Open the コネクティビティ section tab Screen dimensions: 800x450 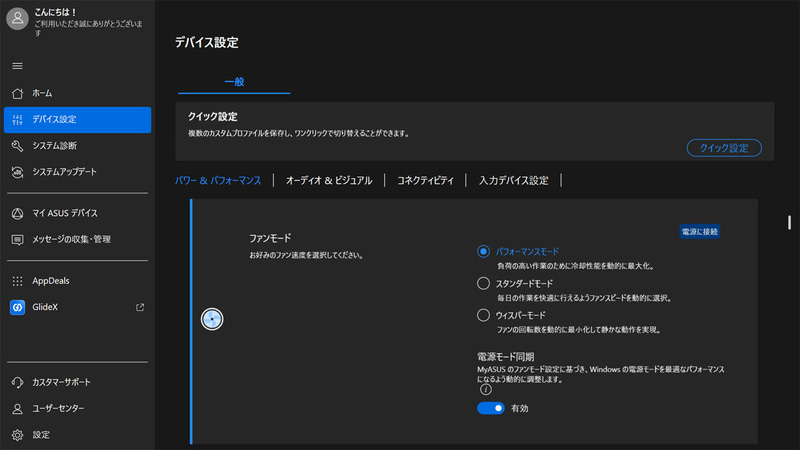(426, 181)
